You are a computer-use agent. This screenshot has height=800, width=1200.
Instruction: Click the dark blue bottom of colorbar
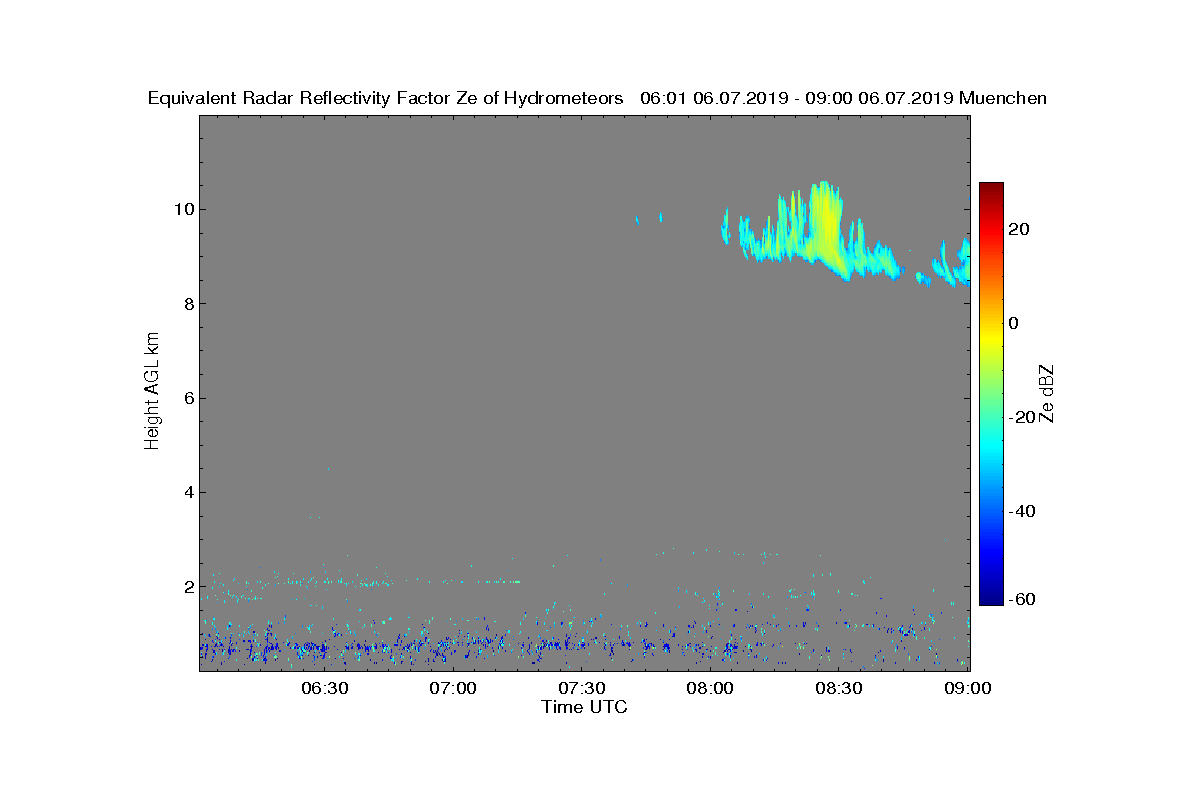coord(991,597)
